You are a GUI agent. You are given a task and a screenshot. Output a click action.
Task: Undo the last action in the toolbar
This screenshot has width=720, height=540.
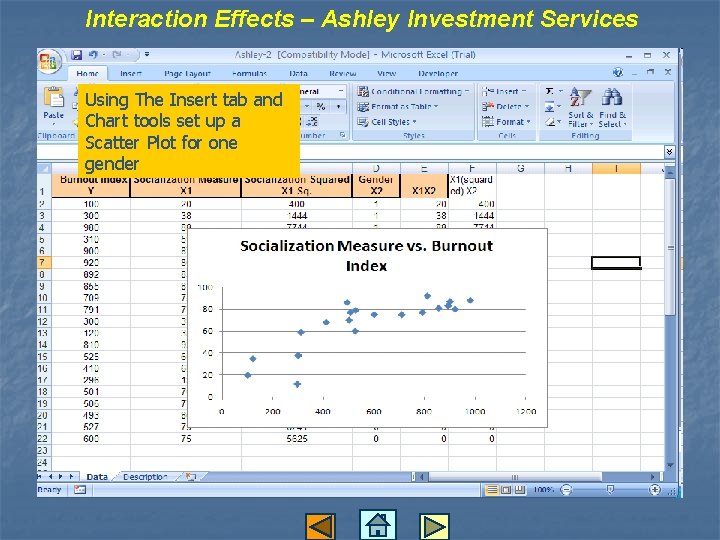pyautogui.click(x=93, y=55)
